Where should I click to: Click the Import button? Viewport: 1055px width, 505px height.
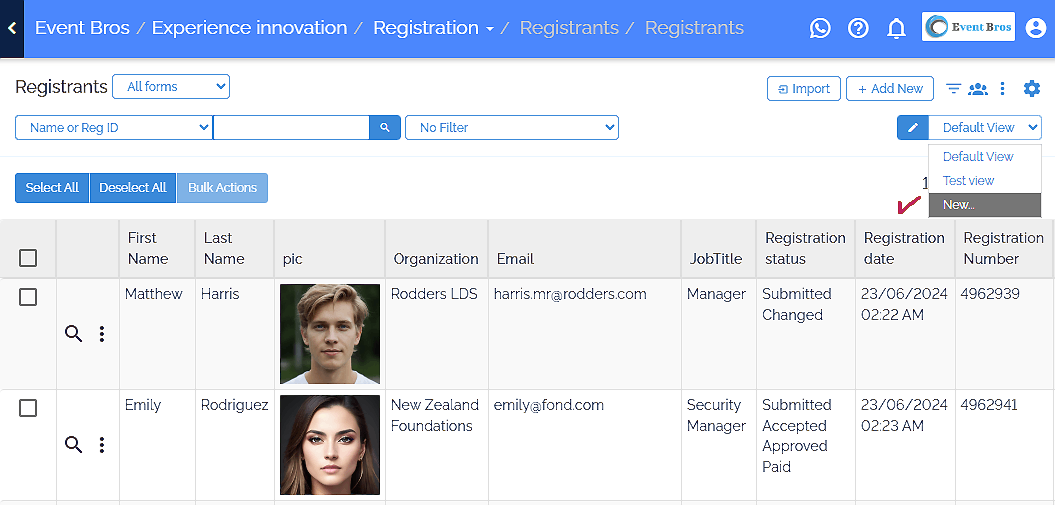point(804,89)
